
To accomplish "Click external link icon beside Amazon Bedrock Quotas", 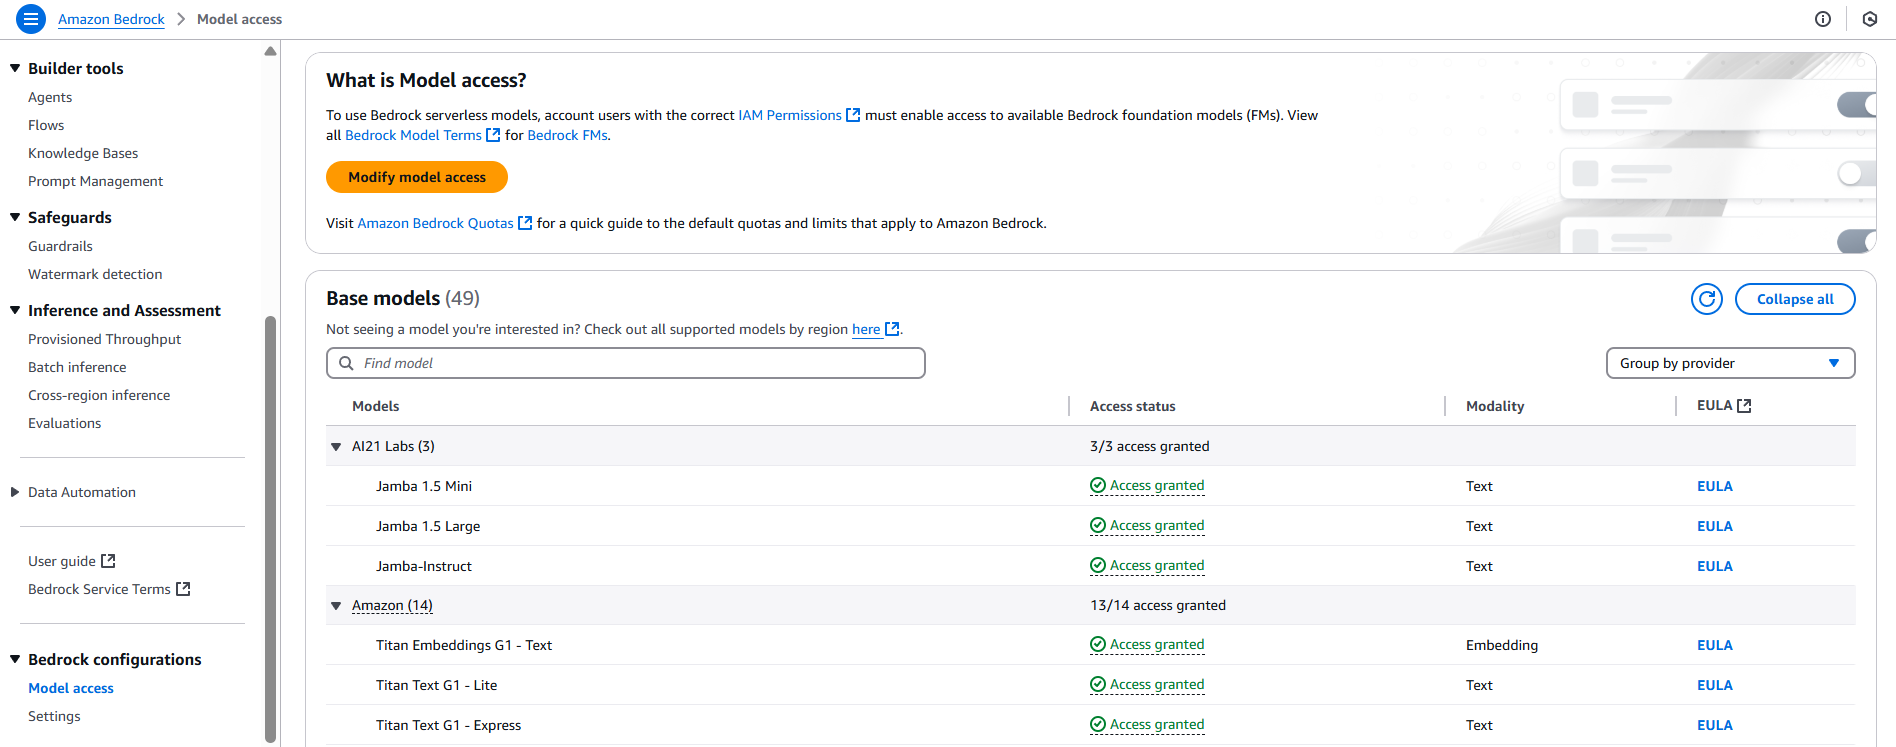I will pos(525,223).
